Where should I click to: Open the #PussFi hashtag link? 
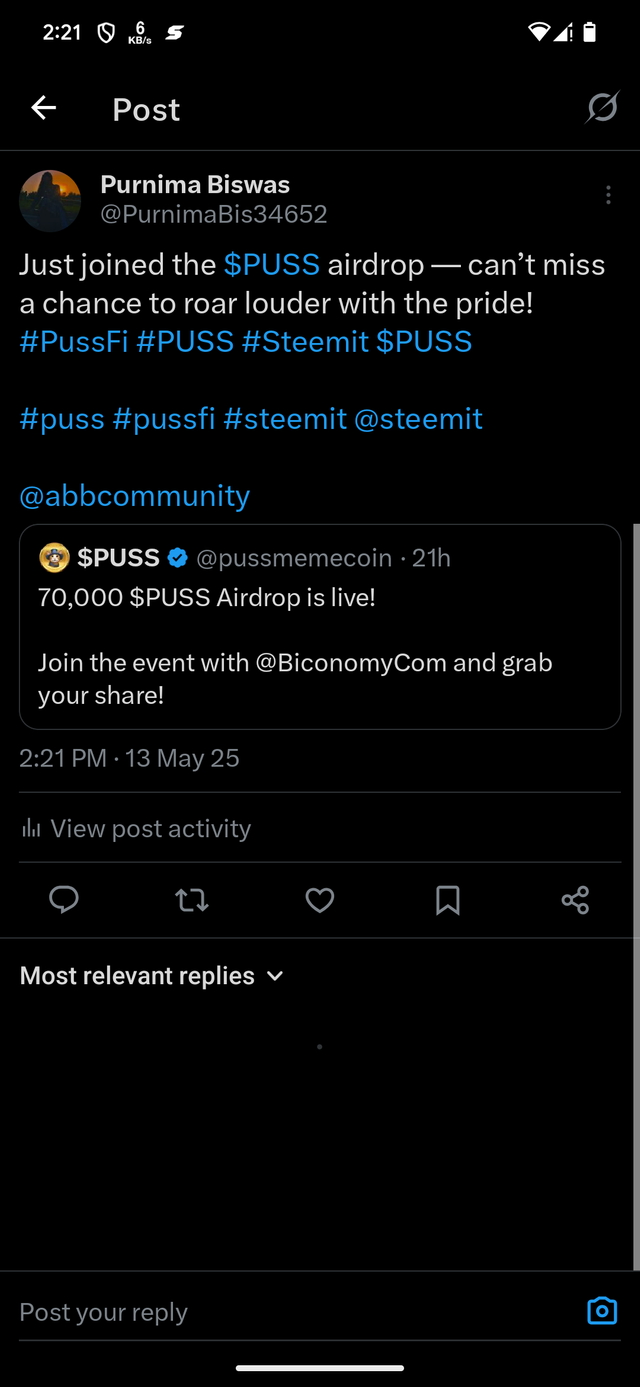pos(73,342)
